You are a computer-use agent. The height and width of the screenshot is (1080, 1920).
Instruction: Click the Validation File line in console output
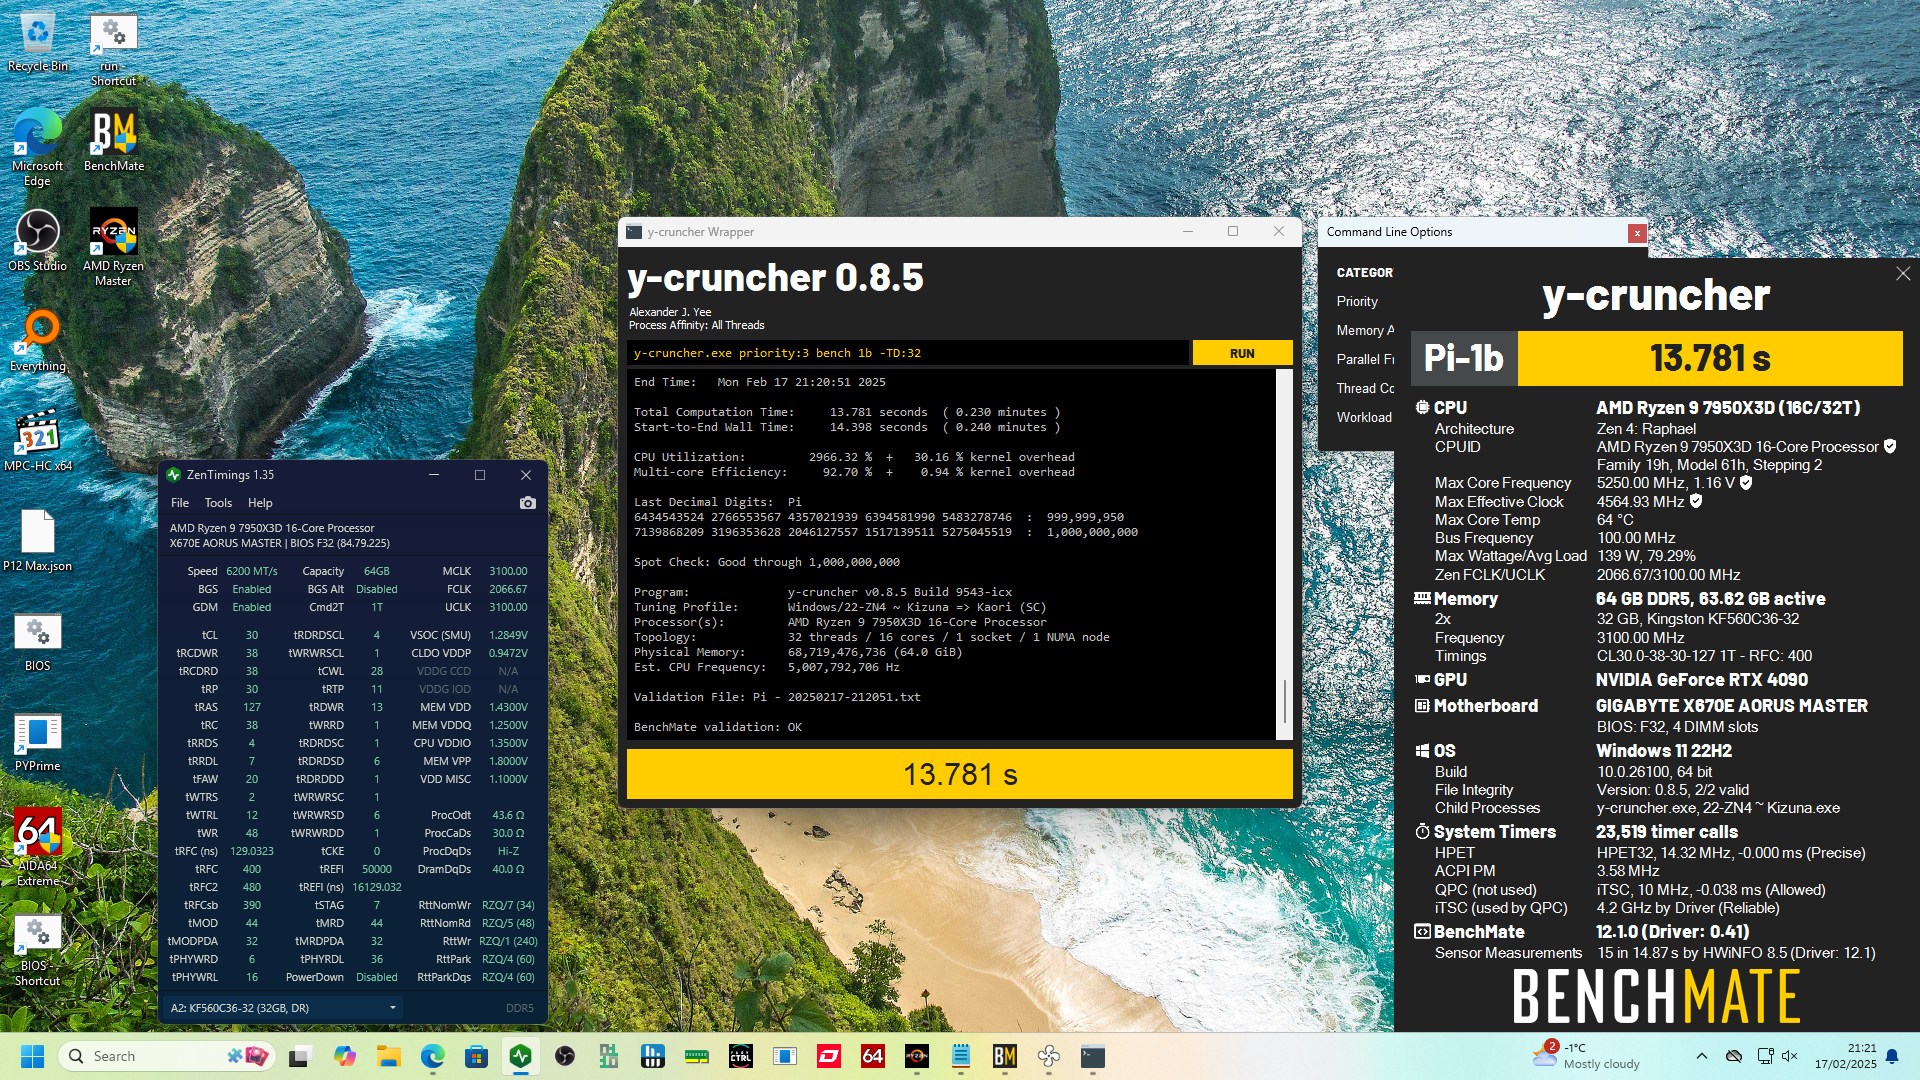tap(777, 697)
